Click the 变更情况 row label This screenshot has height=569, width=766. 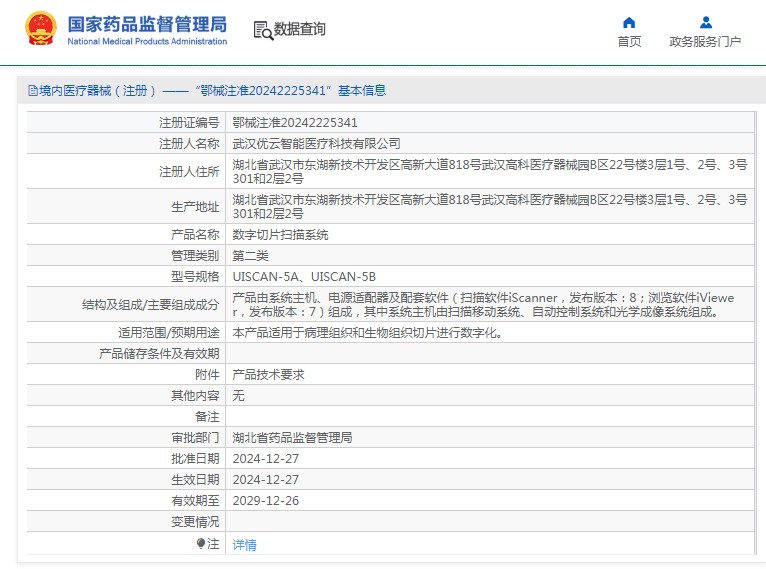pos(195,522)
